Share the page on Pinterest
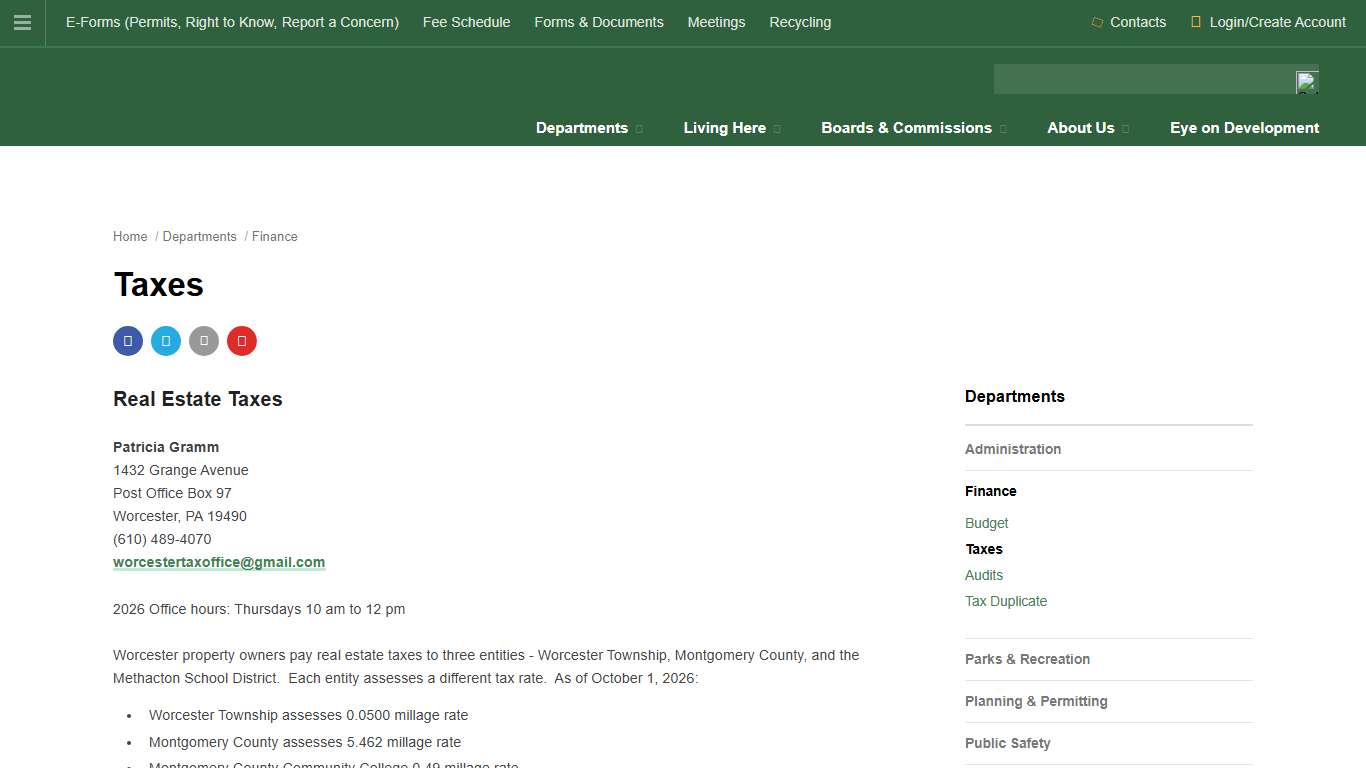This screenshot has height=768, width=1366. pyautogui.click(x=241, y=340)
